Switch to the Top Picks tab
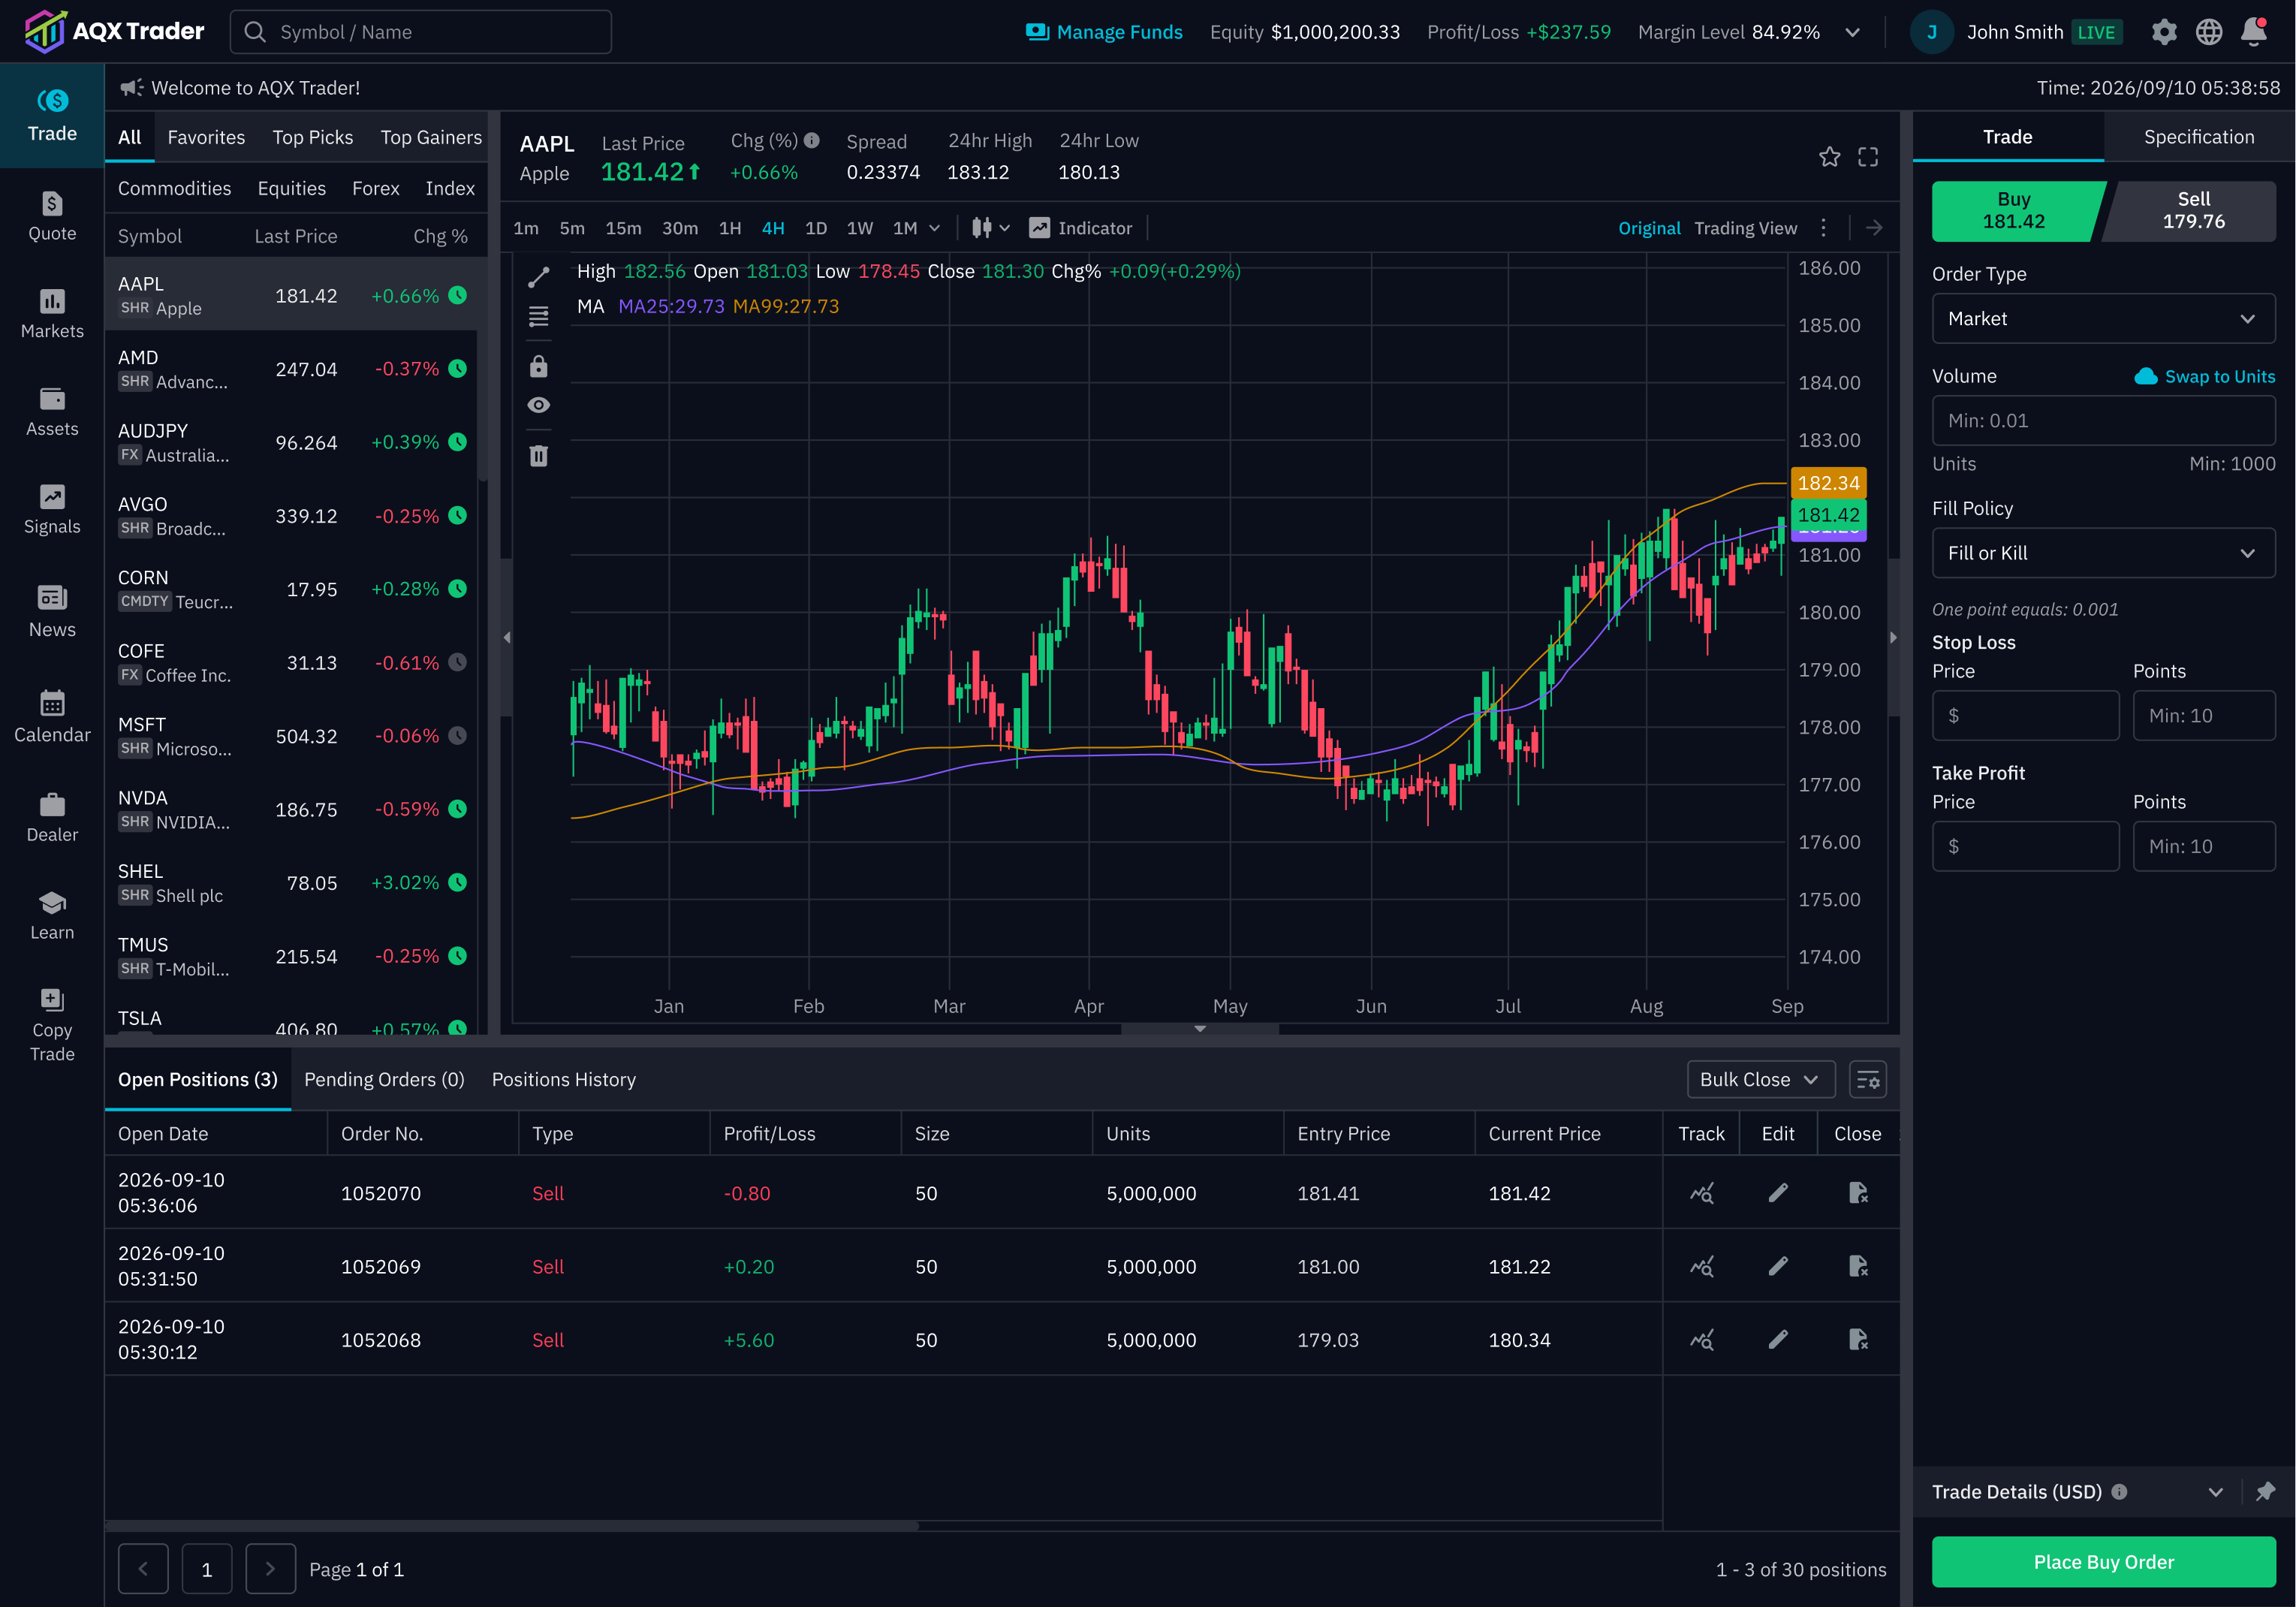 [313, 137]
